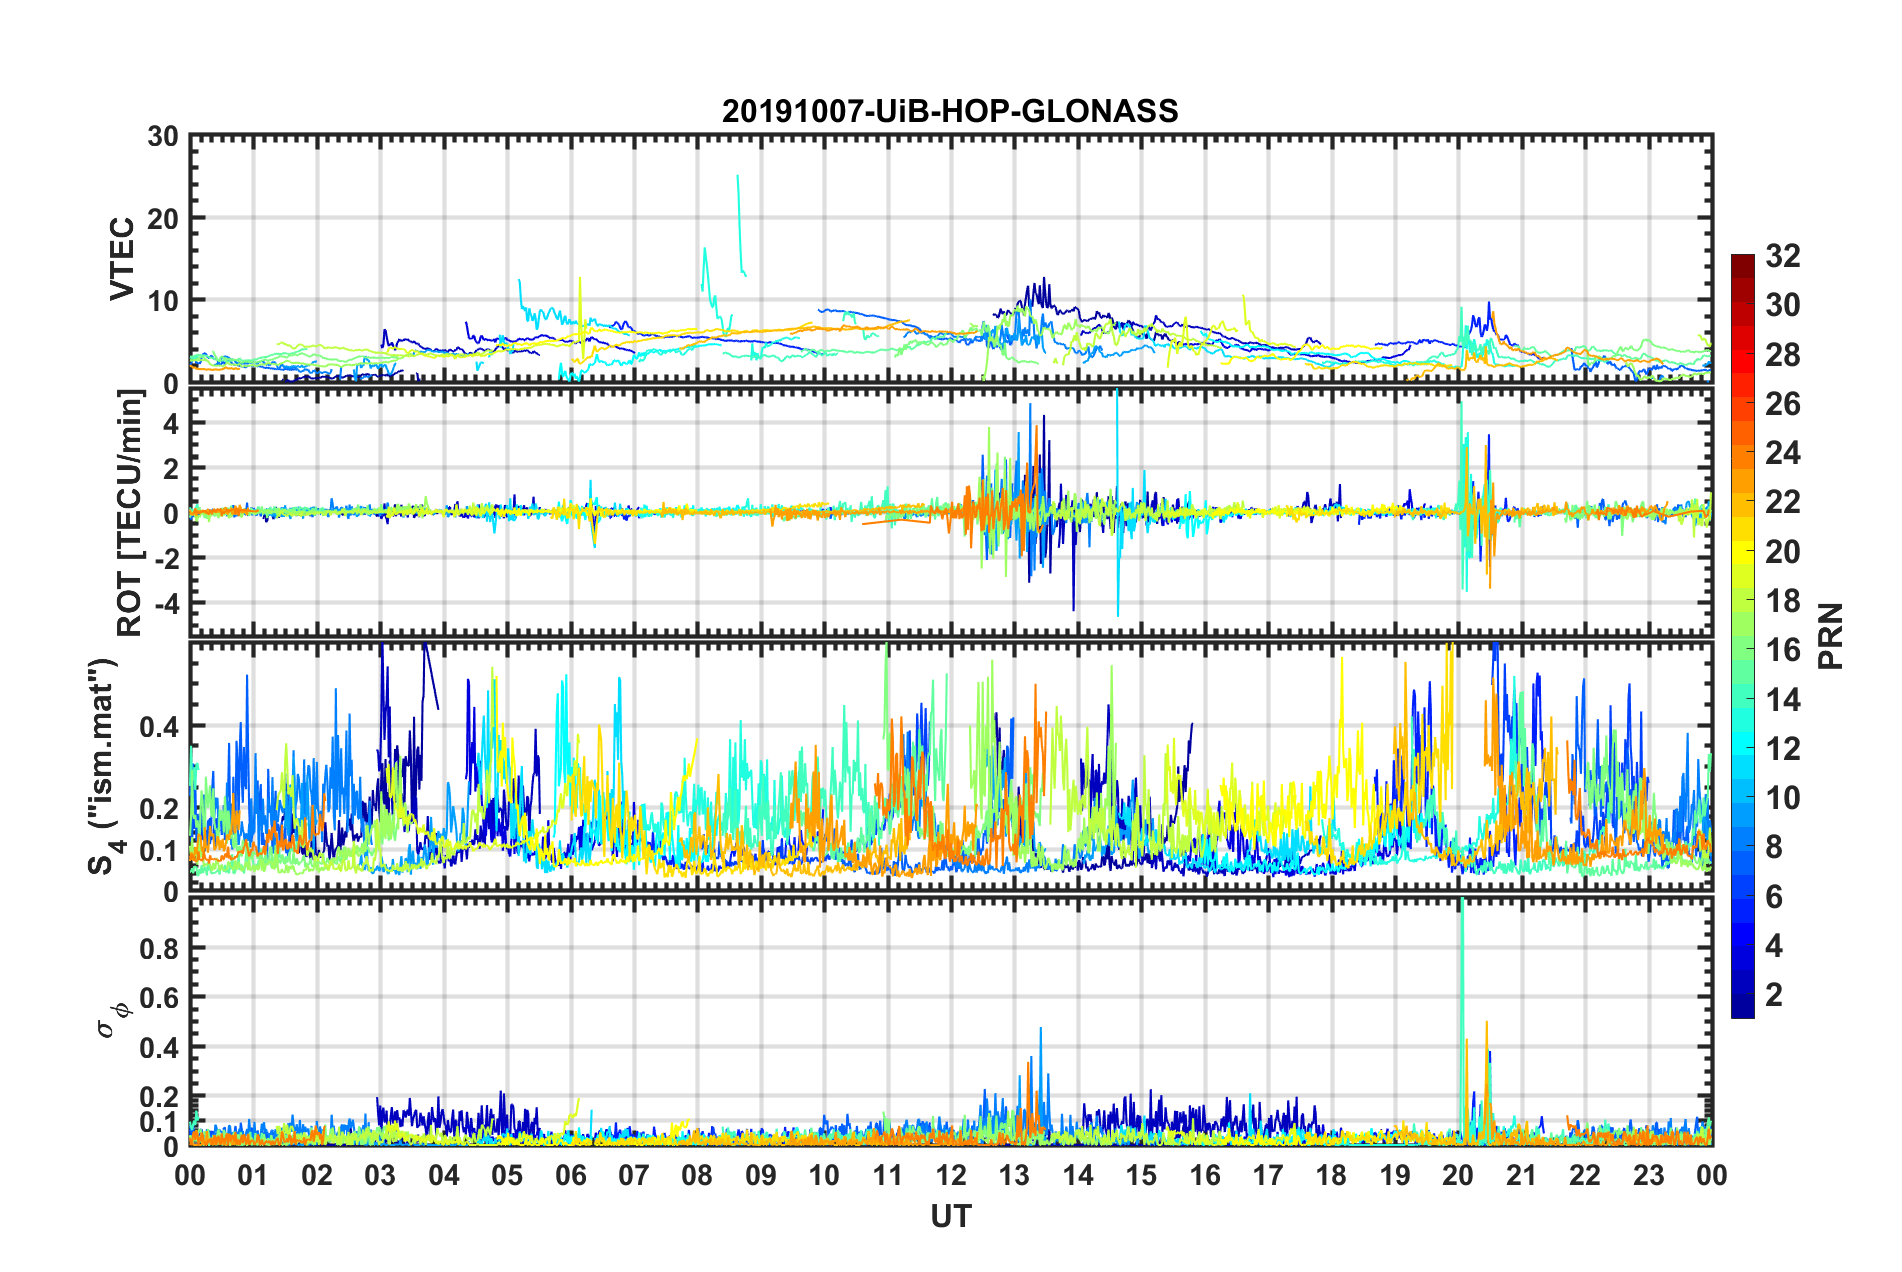
Task: Click the "6" PRN colorbar tick label
Action: (x=1774, y=896)
